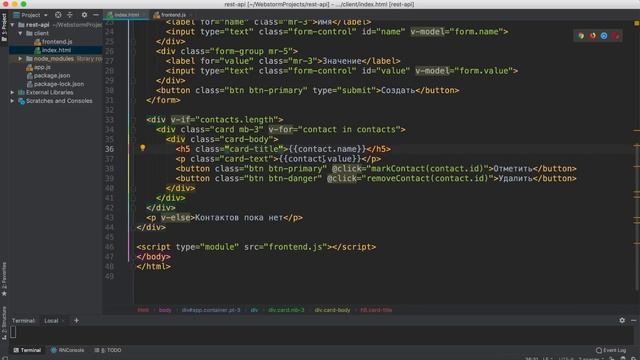Select the Local terminal tab

[51, 320]
